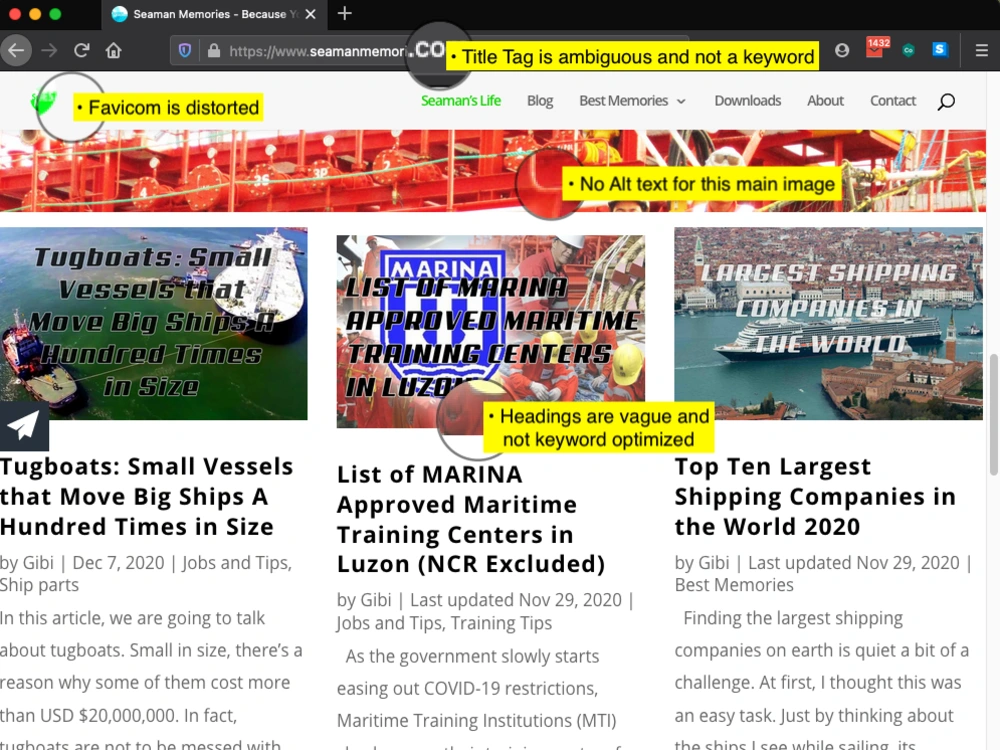Open the browser home page icon

[114, 50]
